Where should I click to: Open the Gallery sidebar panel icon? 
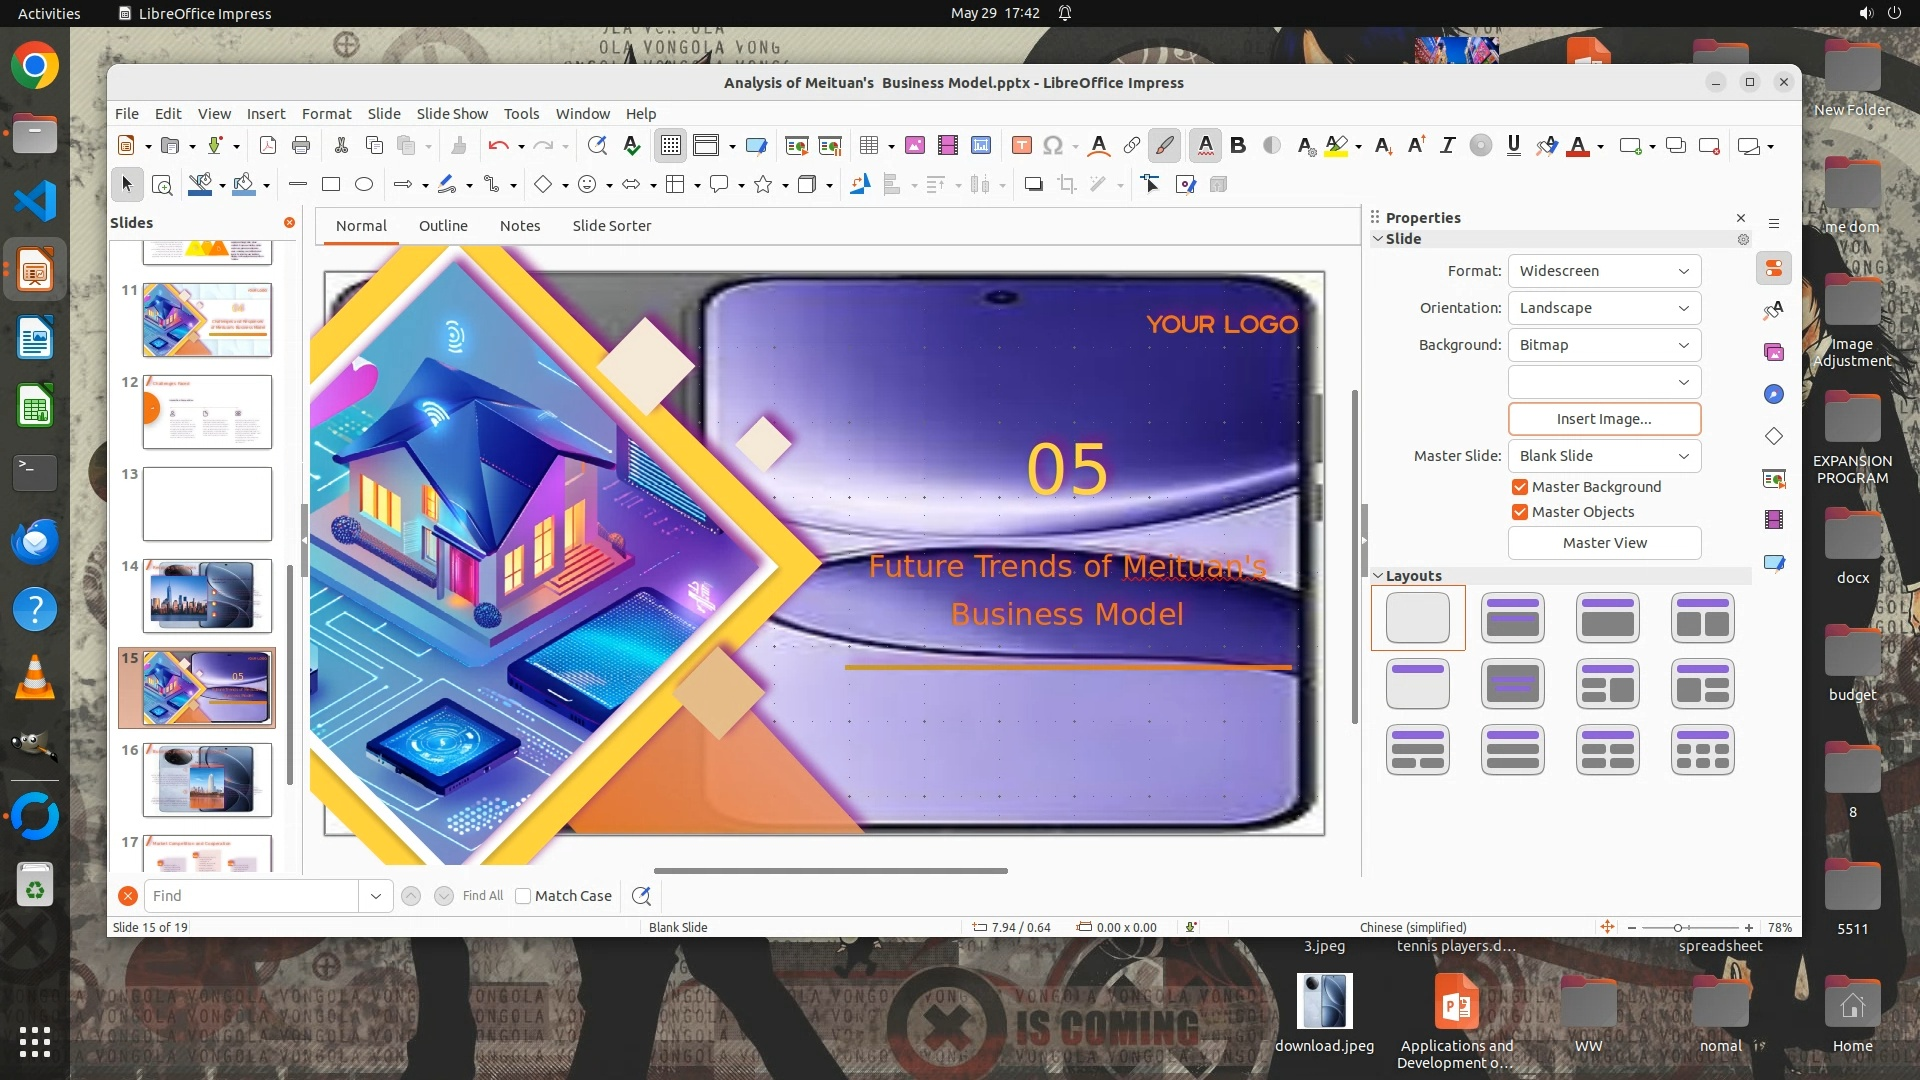click(1774, 352)
